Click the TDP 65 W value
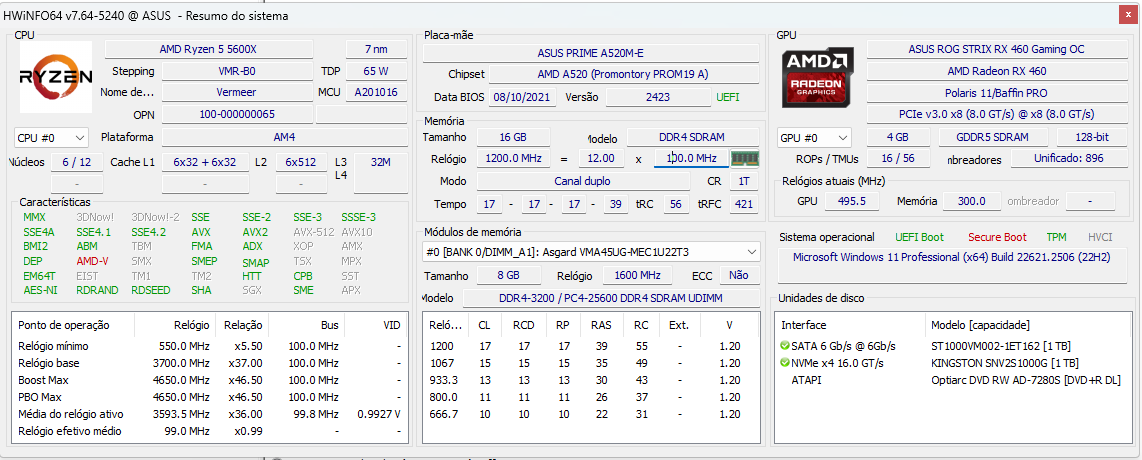 point(376,71)
